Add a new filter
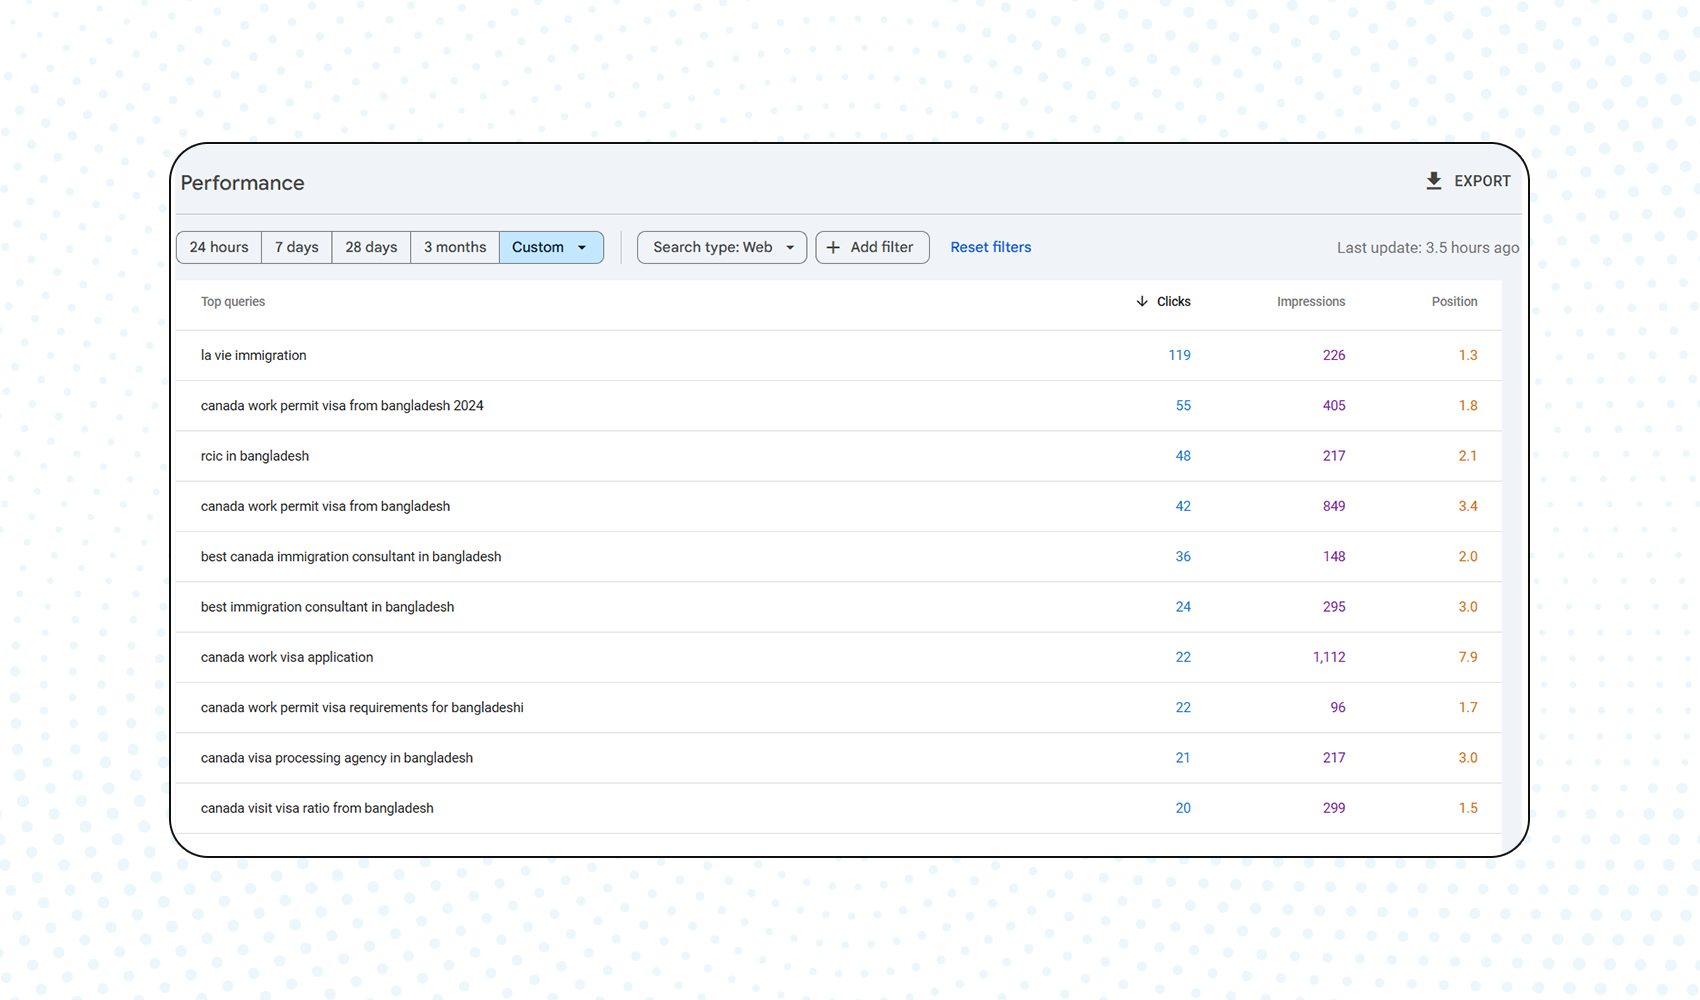Viewport: 1700px width, 1000px height. point(872,247)
